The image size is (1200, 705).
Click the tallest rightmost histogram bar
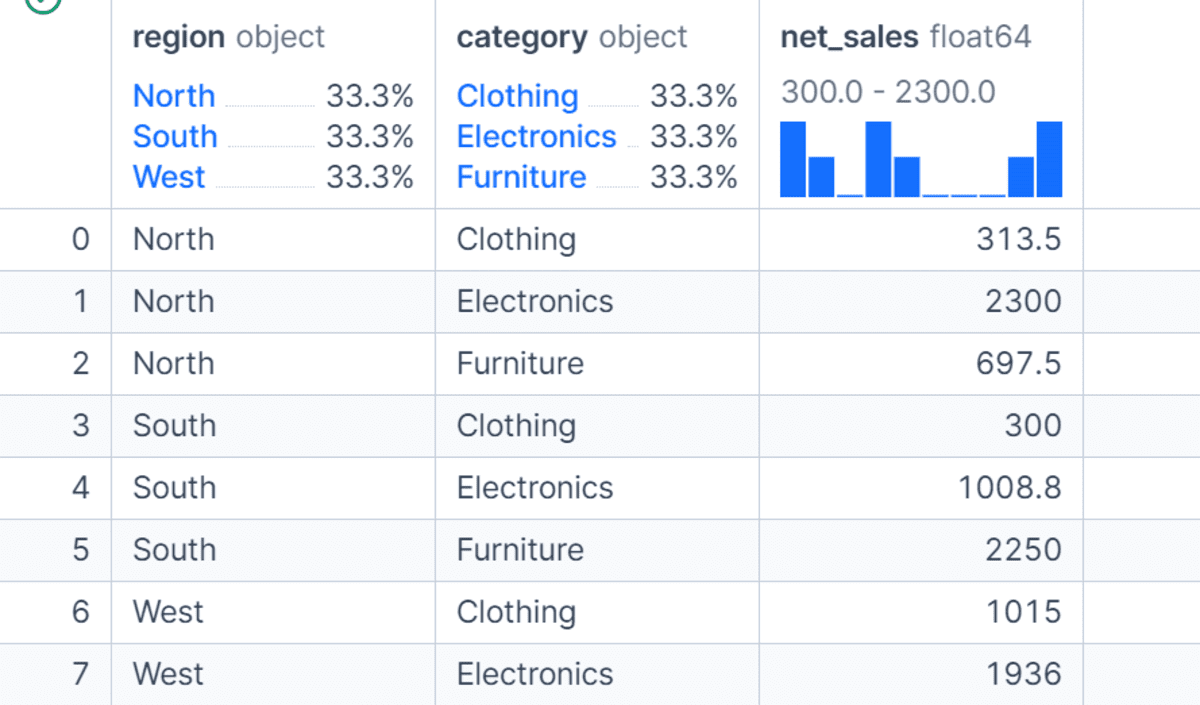[1050, 159]
